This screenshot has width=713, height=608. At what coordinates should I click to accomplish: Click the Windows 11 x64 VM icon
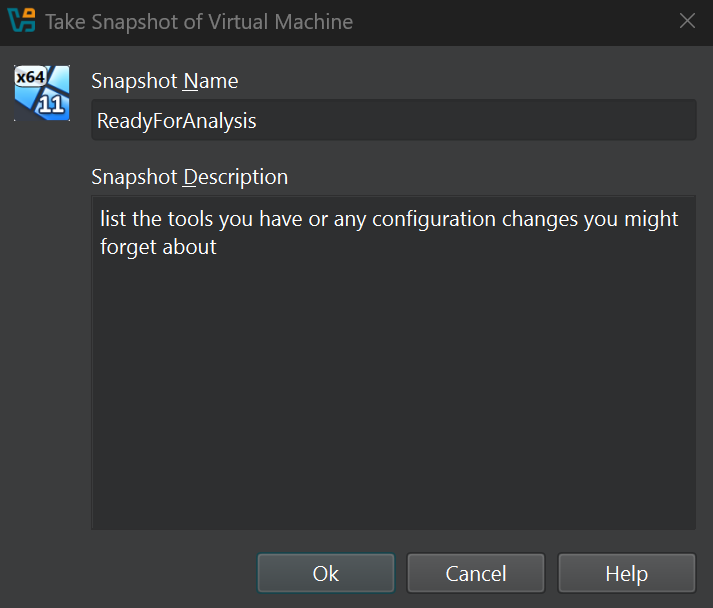click(x=42, y=93)
